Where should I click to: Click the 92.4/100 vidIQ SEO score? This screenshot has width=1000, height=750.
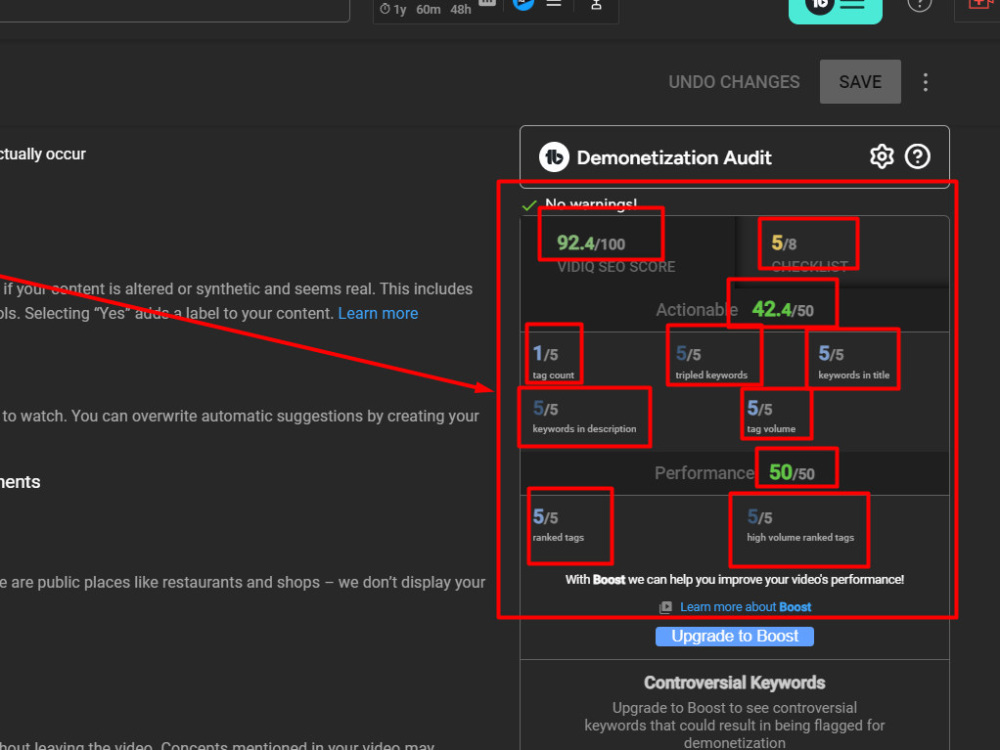(x=591, y=243)
